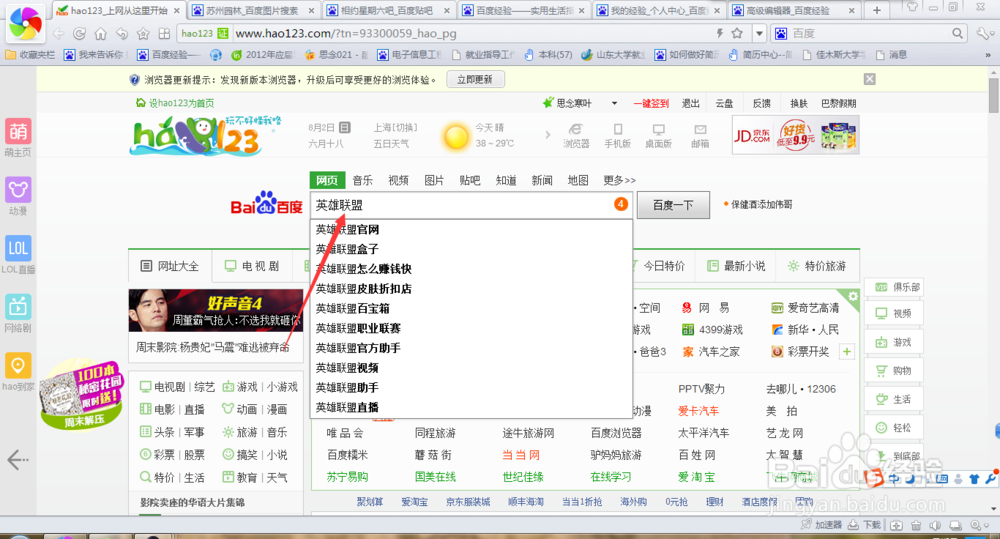1000x539 pixels.
Task: Switch to 高级编辑器_百度经验 tab
Action: [x=795, y=10]
